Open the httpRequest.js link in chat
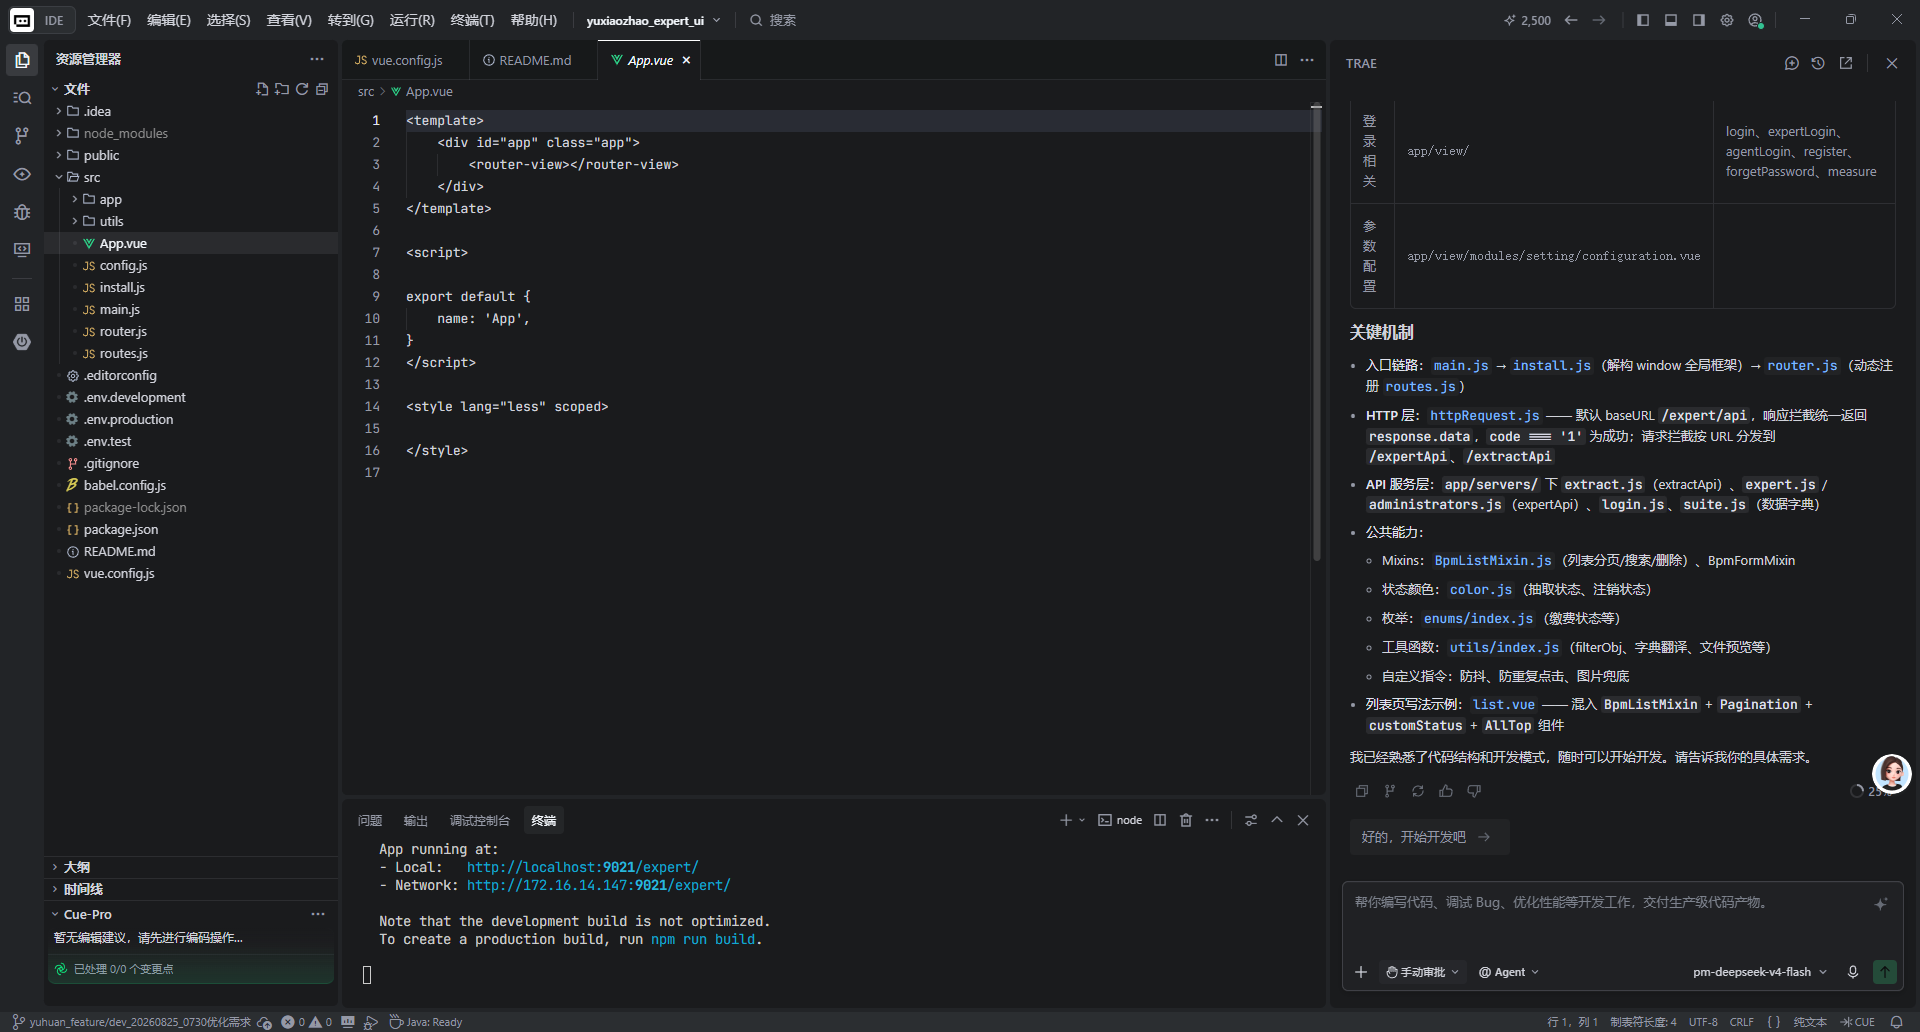This screenshot has height=1032, width=1920. click(x=1485, y=415)
